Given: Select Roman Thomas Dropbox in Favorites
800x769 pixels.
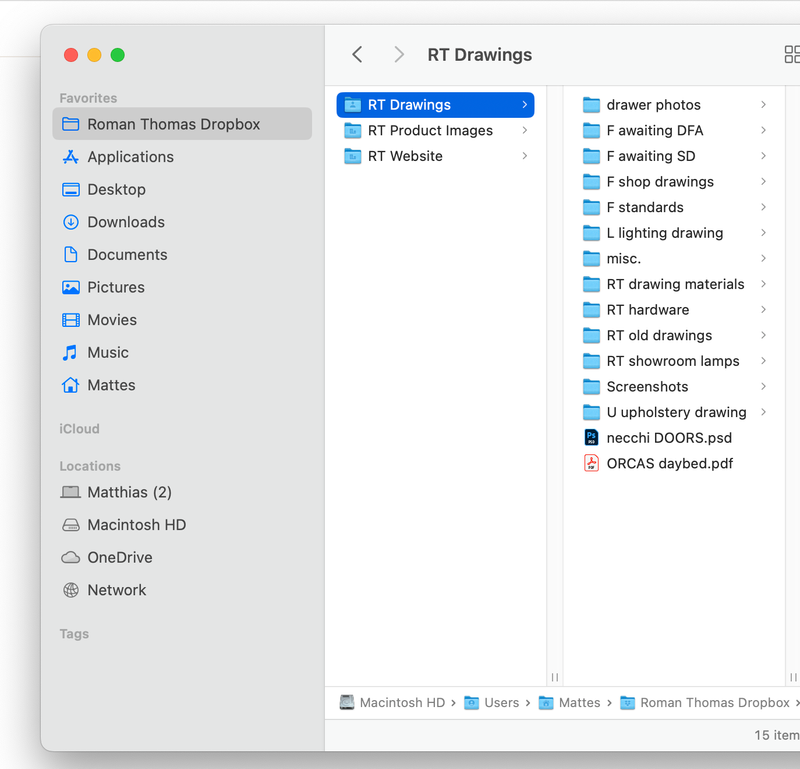Looking at the screenshot, I should 173,124.
